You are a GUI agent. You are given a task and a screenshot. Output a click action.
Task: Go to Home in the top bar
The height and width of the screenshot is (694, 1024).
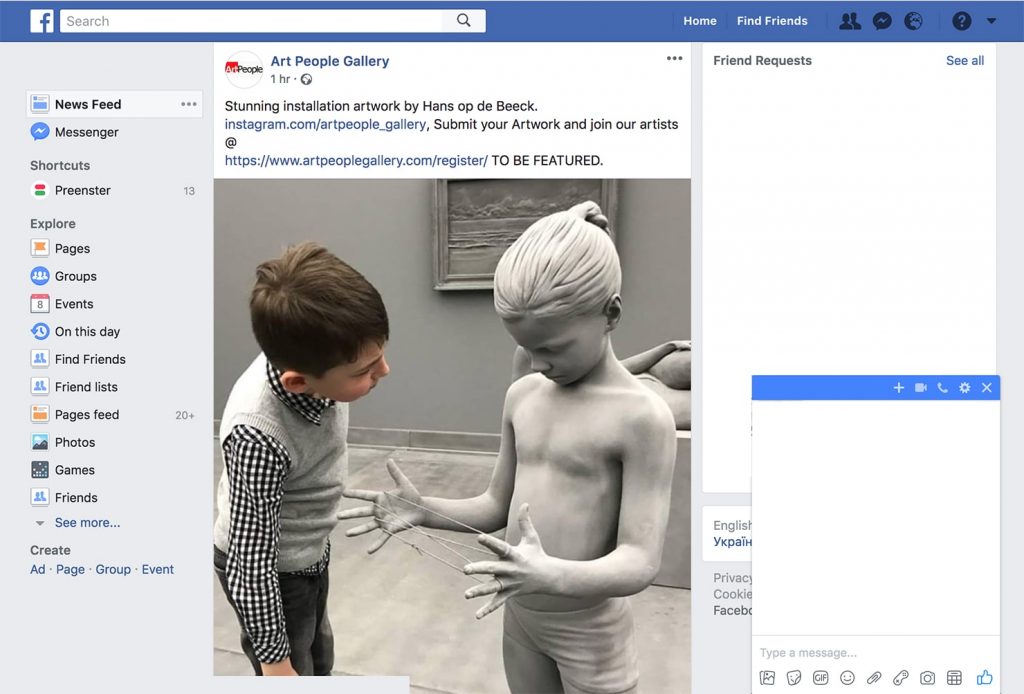click(x=700, y=21)
